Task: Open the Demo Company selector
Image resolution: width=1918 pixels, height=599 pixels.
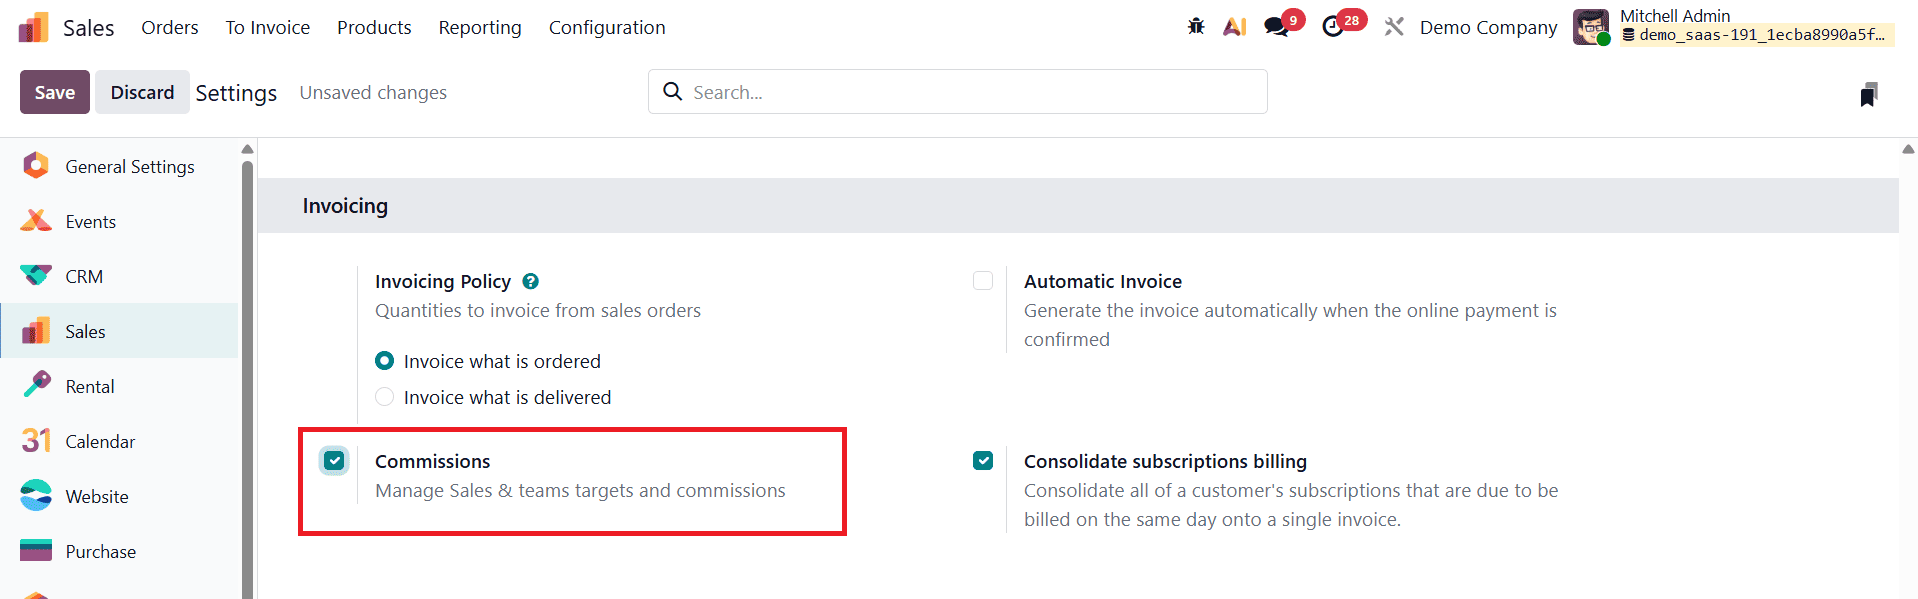Action: pos(1488,27)
